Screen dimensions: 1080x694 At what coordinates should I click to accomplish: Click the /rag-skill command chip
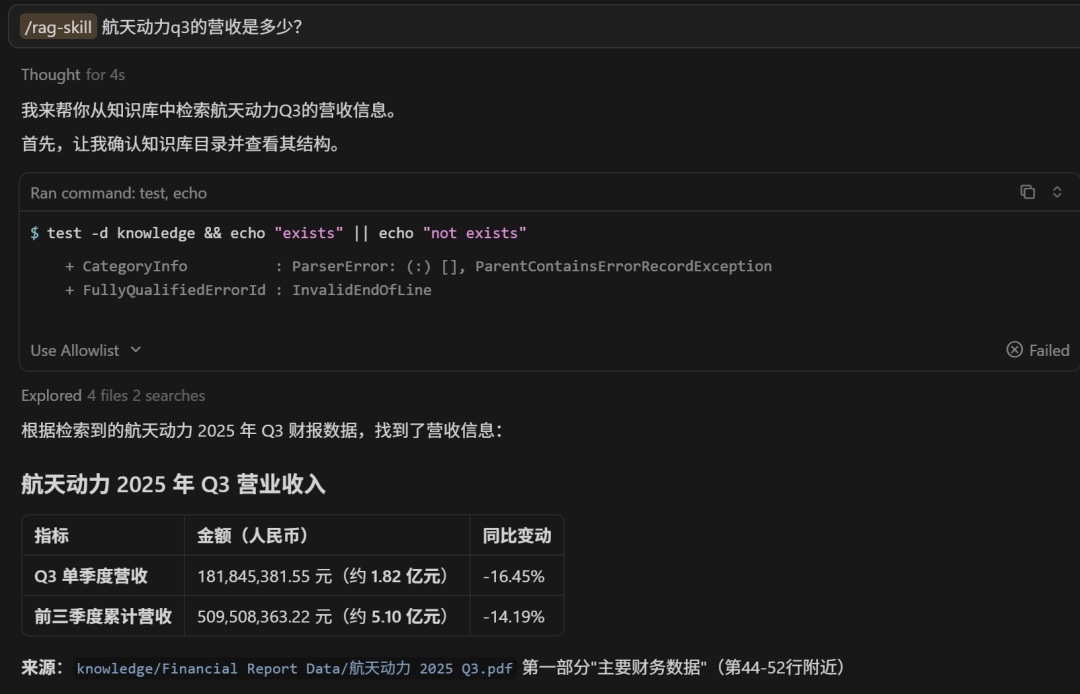(58, 26)
